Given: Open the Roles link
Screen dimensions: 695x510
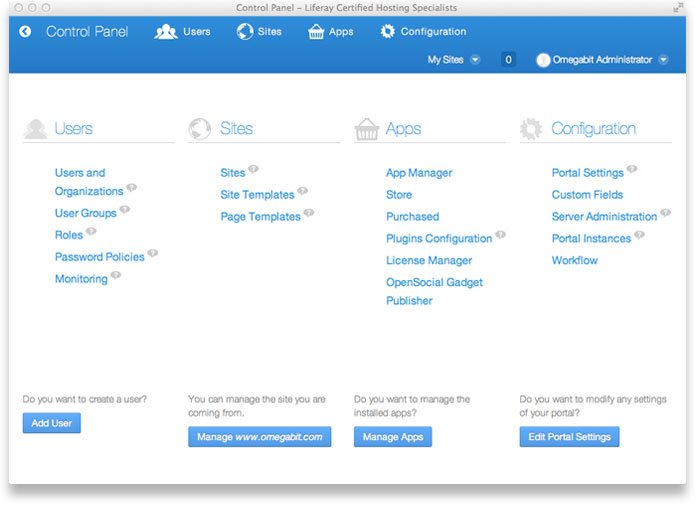Looking at the screenshot, I should point(69,235).
